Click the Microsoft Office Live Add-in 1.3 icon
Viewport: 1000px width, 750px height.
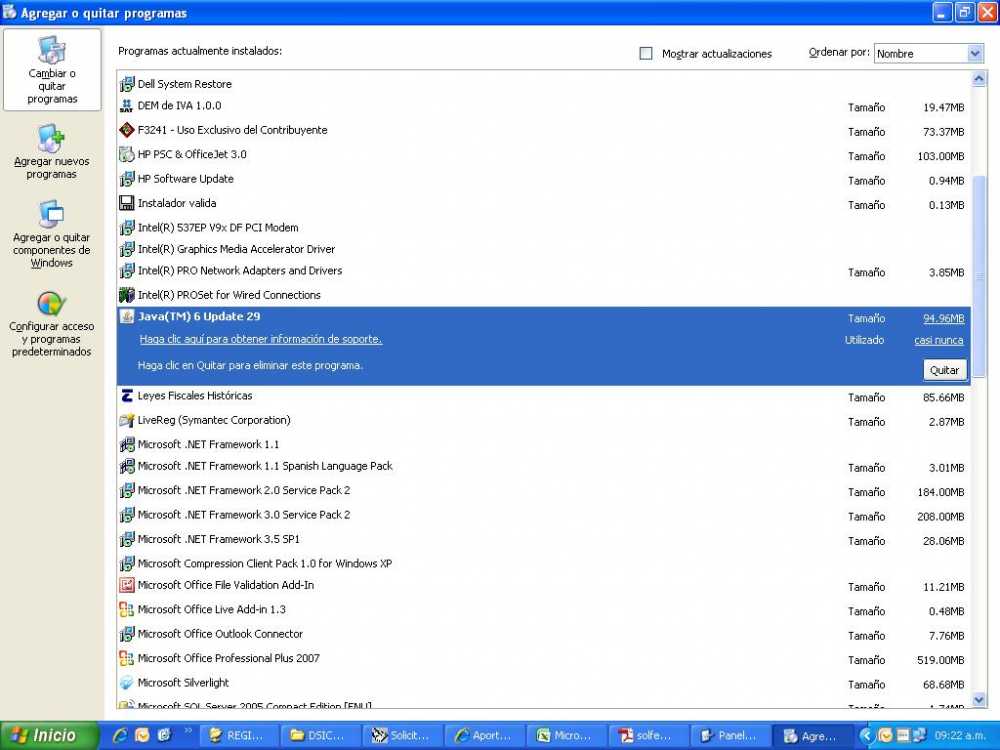click(x=127, y=610)
